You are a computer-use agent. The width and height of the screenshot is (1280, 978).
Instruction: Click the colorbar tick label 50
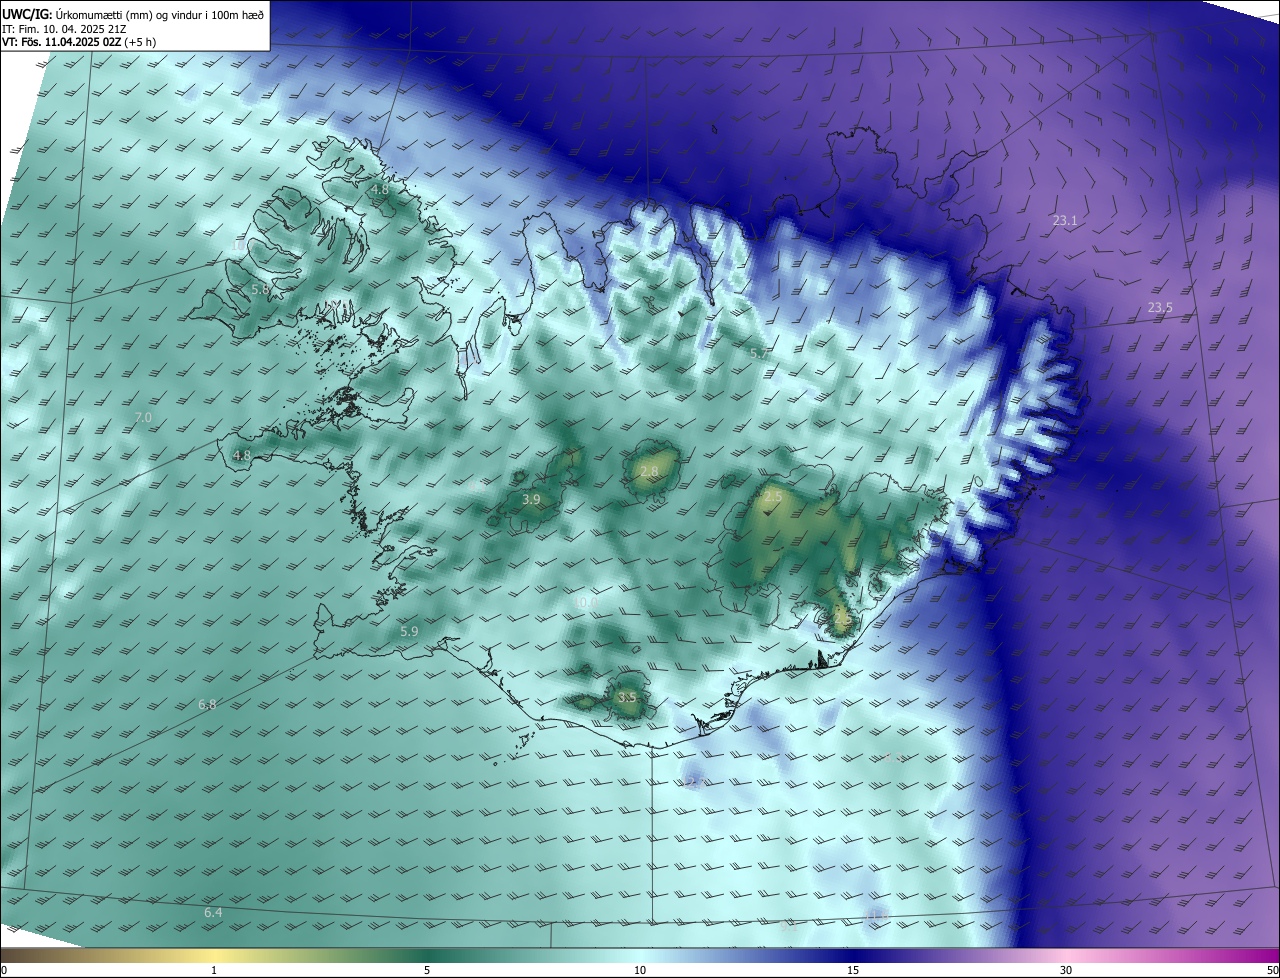point(1272,970)
